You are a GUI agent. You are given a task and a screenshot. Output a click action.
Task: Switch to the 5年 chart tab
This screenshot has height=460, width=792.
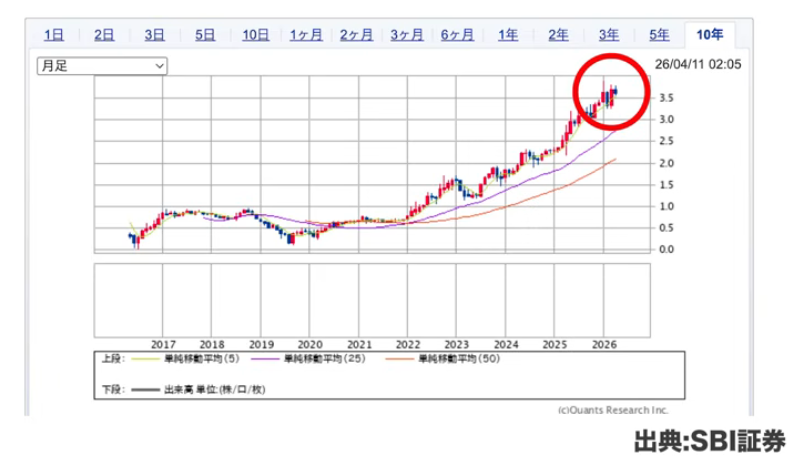pos(659,34)
